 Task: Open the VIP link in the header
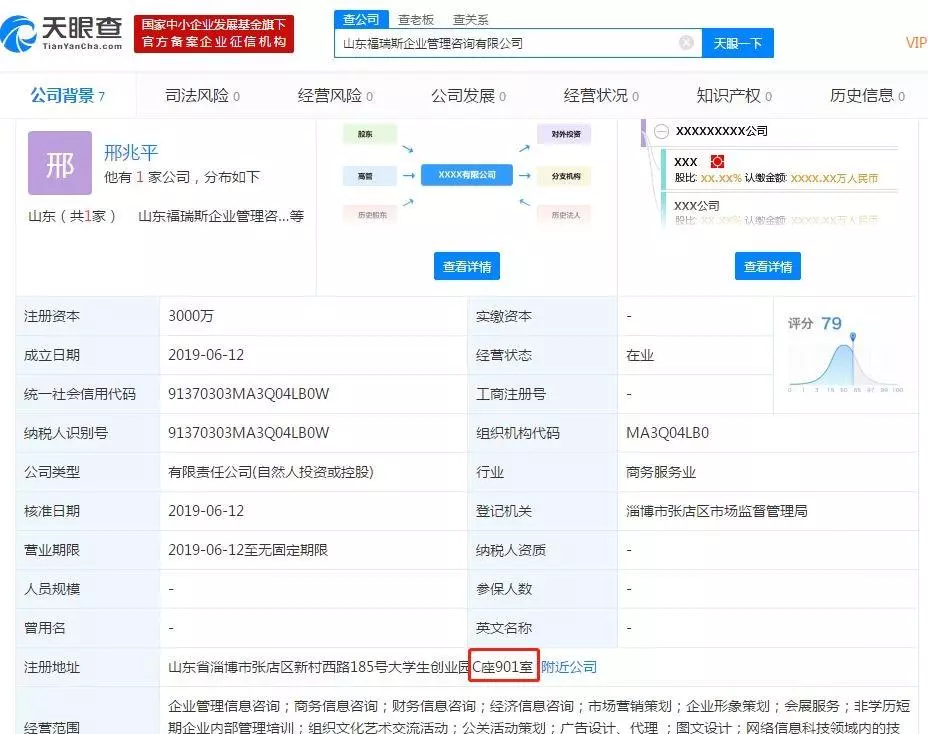click(916, 43)
